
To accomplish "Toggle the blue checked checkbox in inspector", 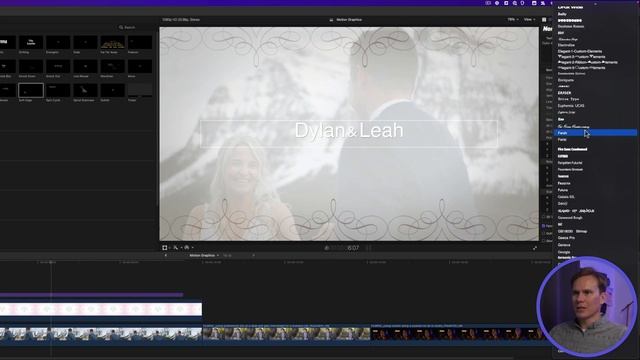I will coord(544,226).
